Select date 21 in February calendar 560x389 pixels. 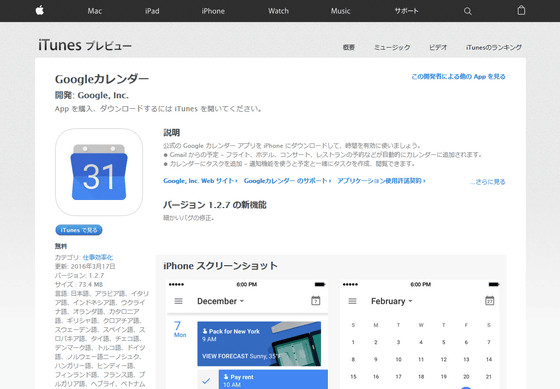click(x=489, y=376)
